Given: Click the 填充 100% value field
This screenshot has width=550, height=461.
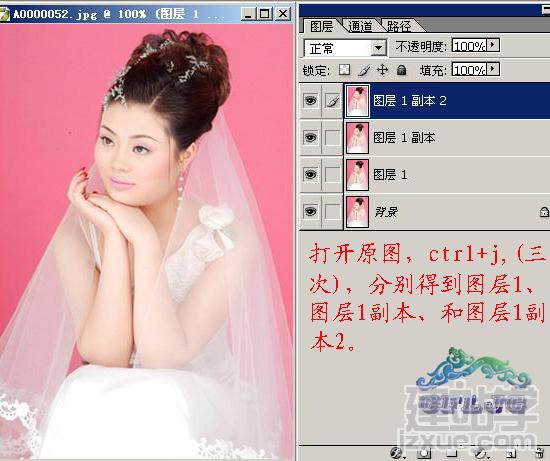Looking at the screenshot, I should [x=469, y=69].
